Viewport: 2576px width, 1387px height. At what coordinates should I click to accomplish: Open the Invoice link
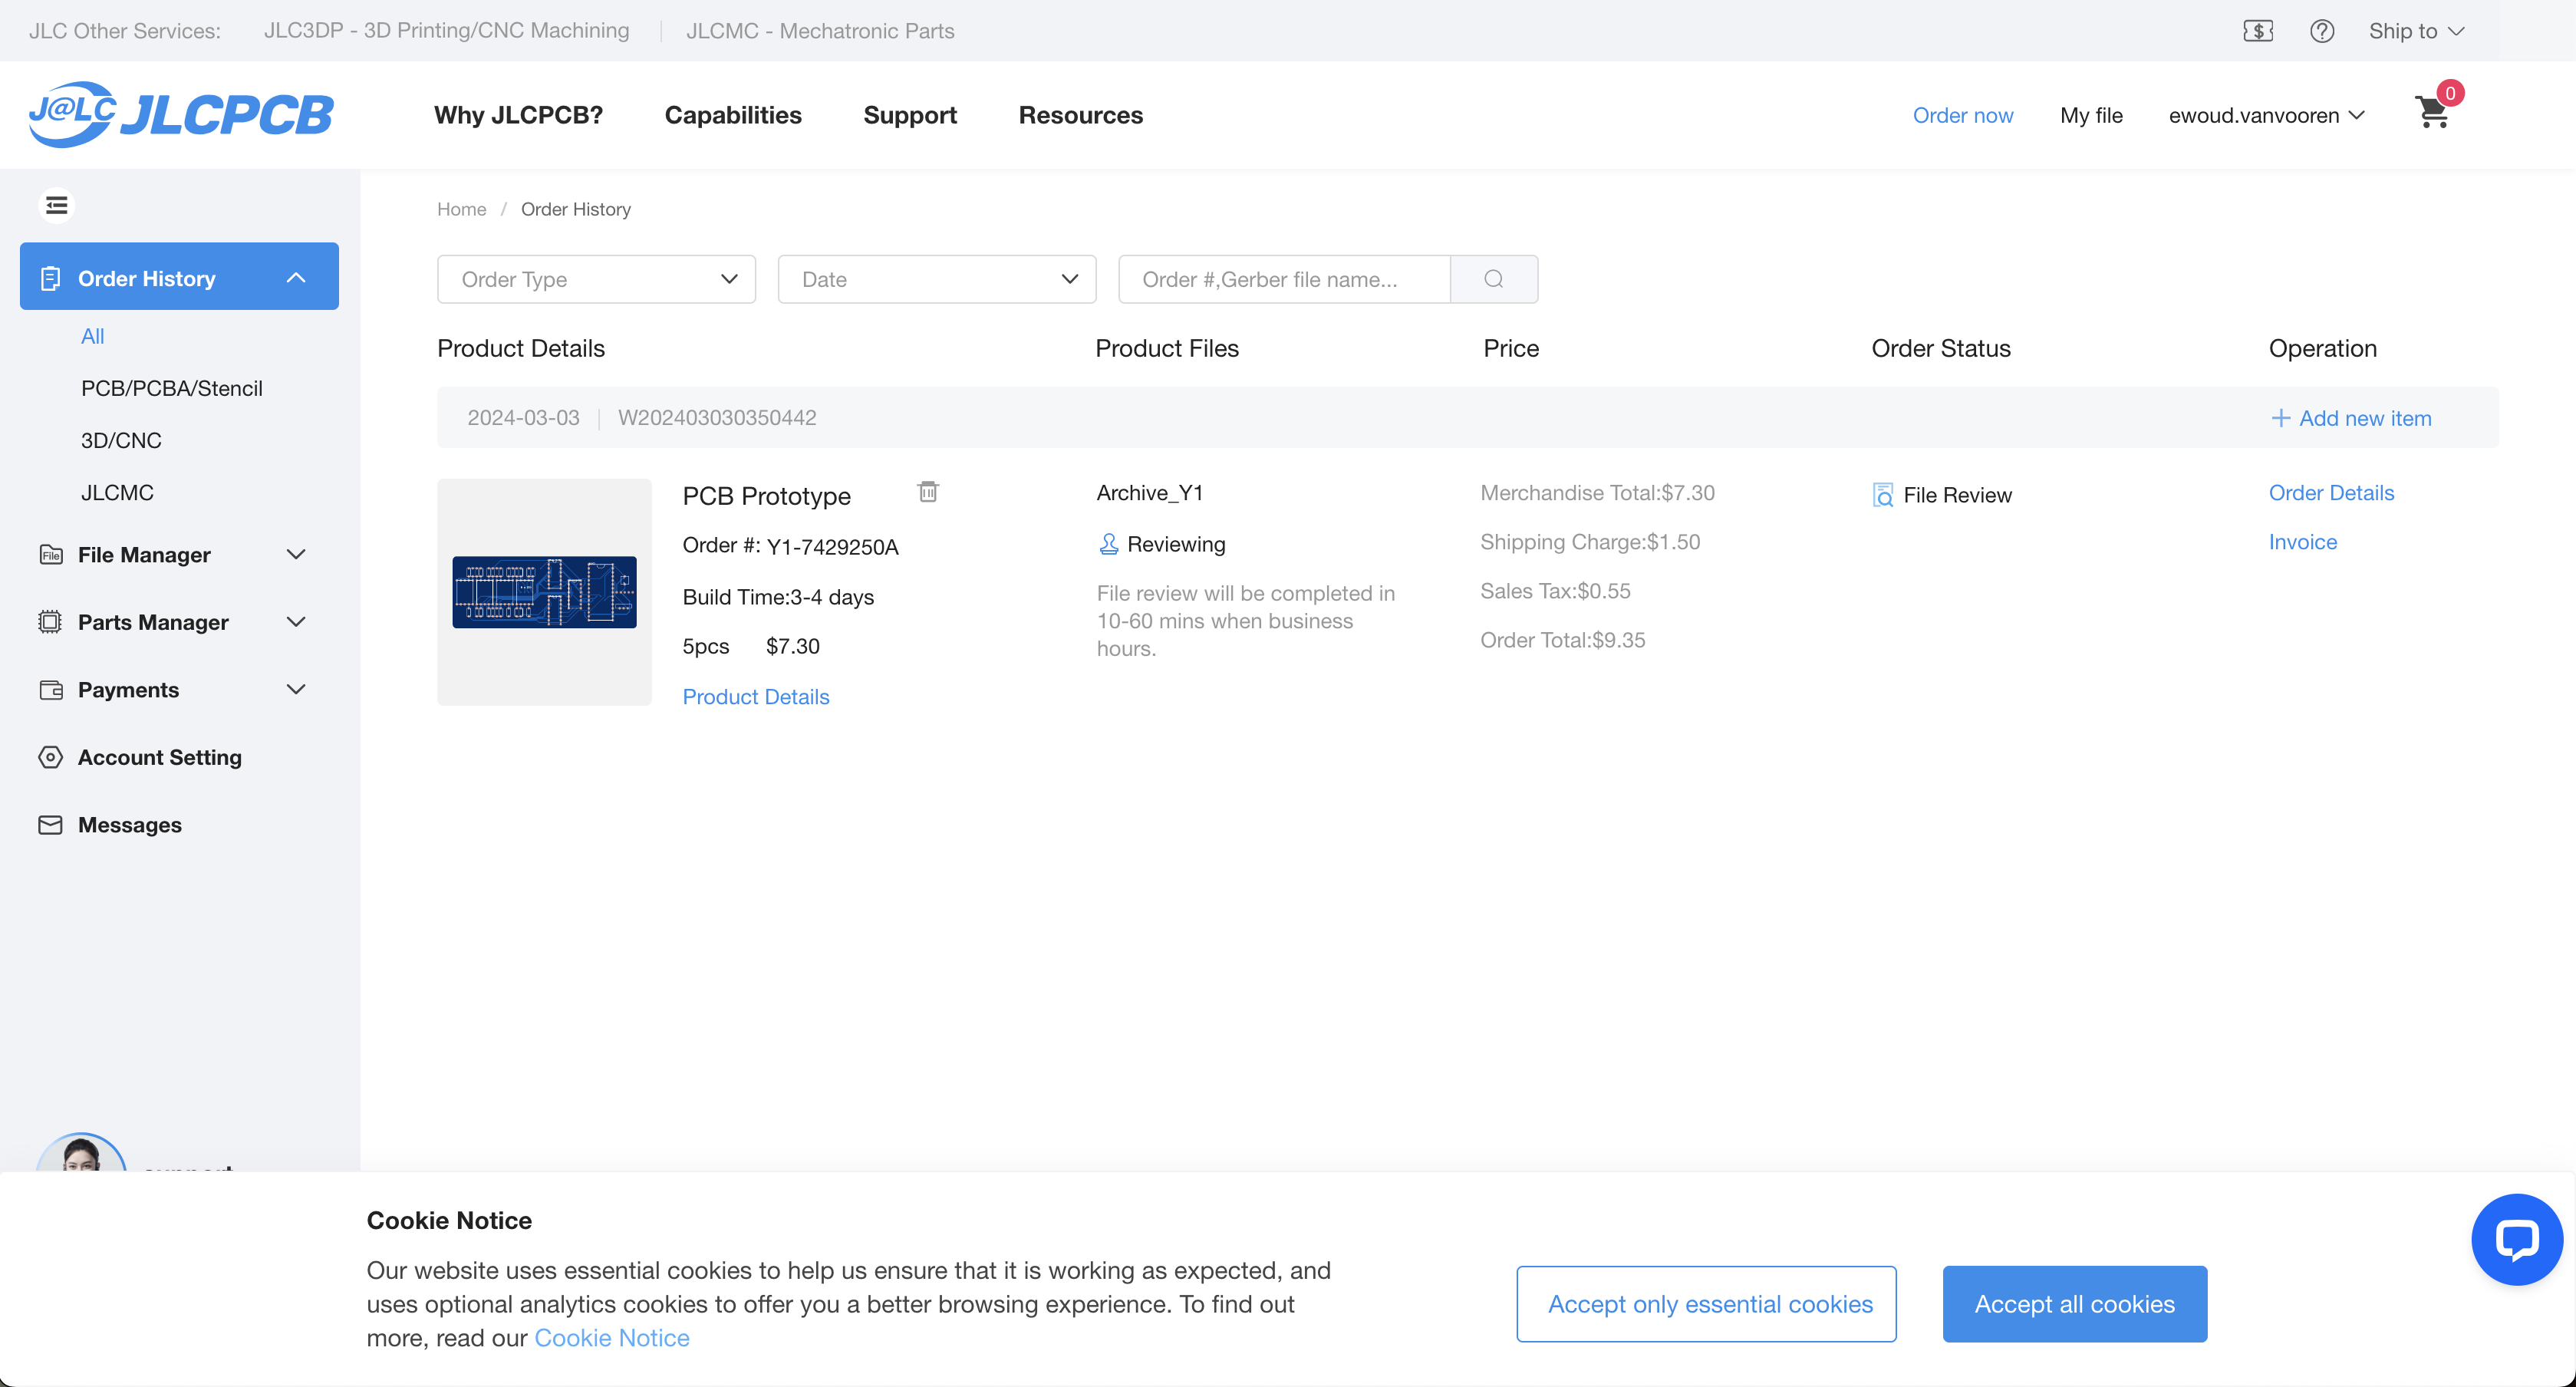click(x=2302, y=542)
